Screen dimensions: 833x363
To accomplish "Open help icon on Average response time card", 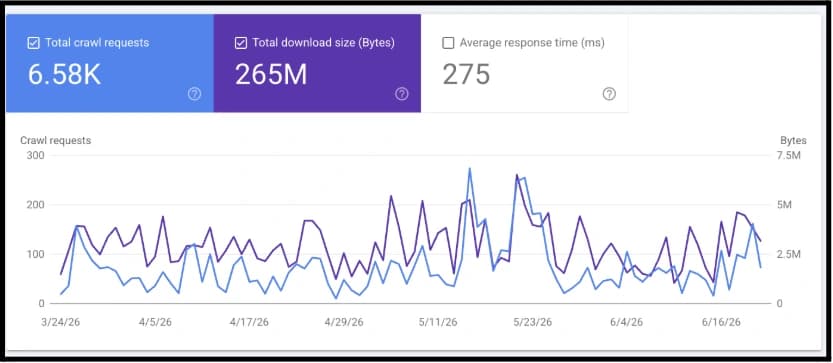I will tap(609, 94).
